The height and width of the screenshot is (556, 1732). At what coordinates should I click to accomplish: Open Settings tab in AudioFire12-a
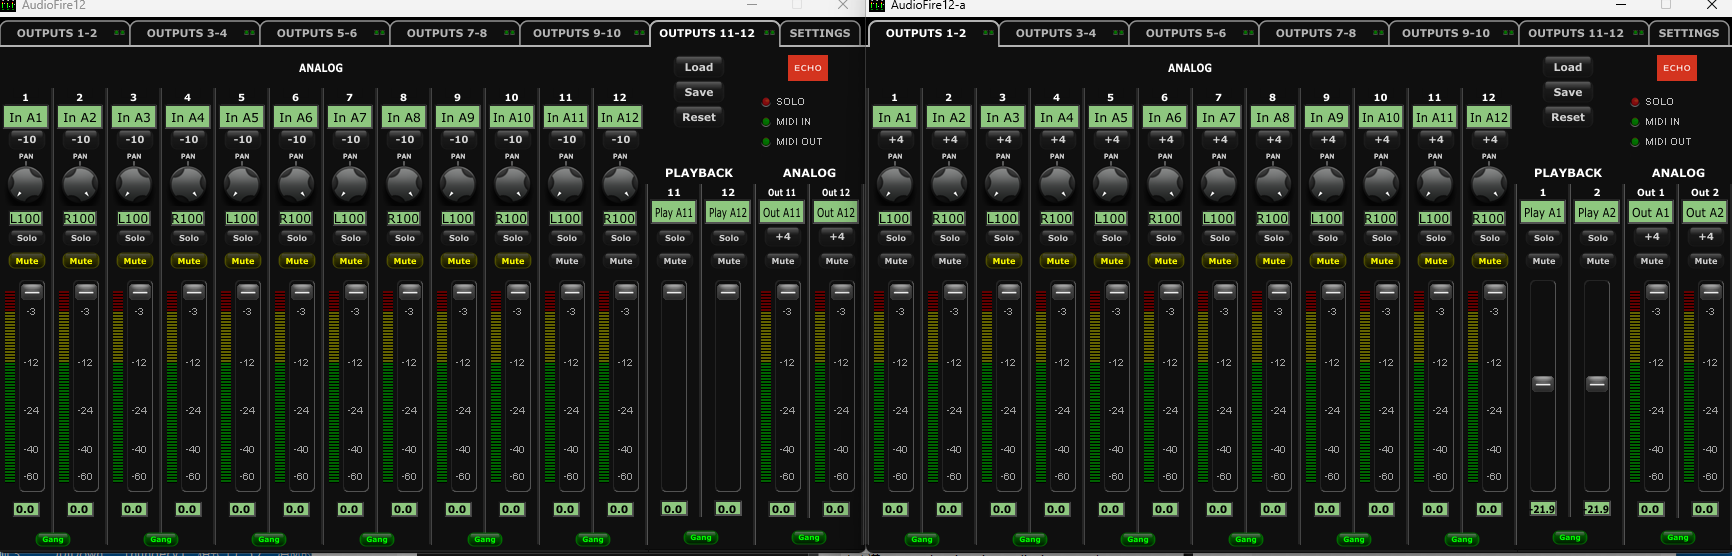tap(1689, 33)
